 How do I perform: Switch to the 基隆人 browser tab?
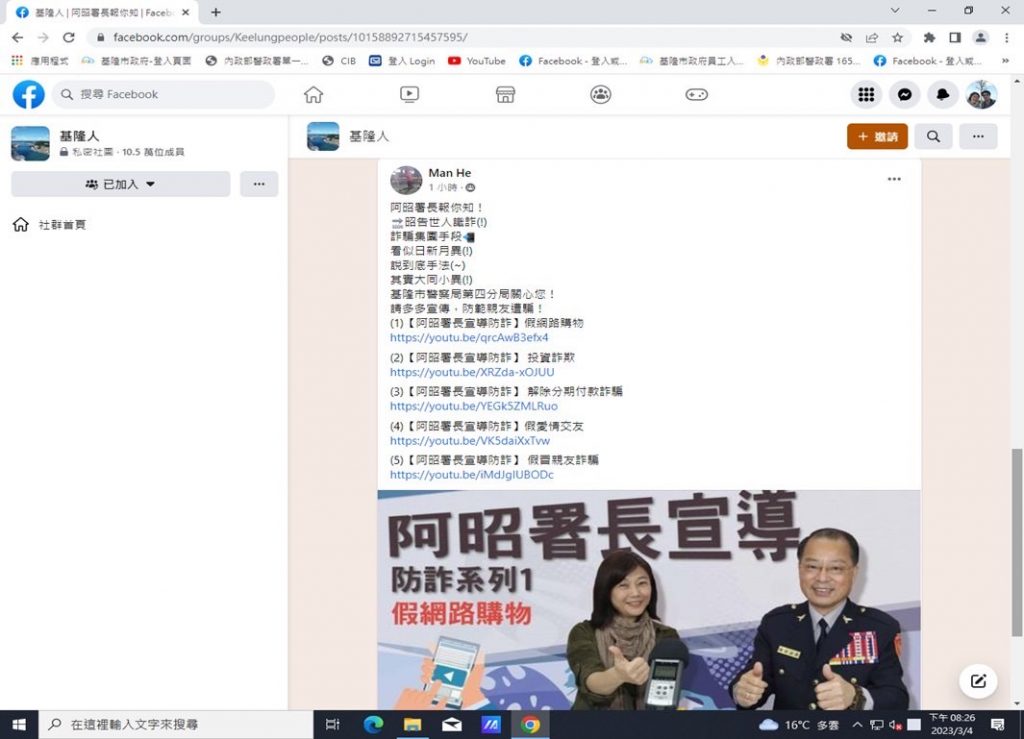tap(100, 12)
